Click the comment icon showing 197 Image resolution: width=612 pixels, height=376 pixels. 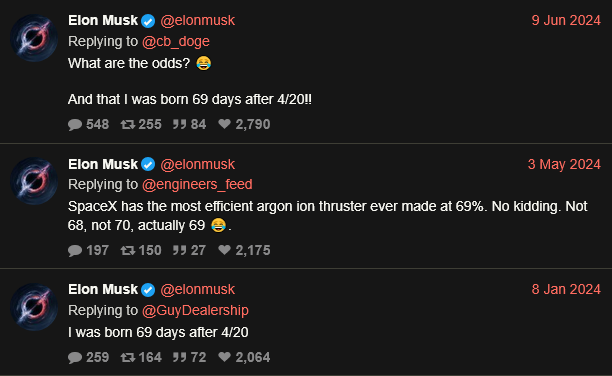75,251
